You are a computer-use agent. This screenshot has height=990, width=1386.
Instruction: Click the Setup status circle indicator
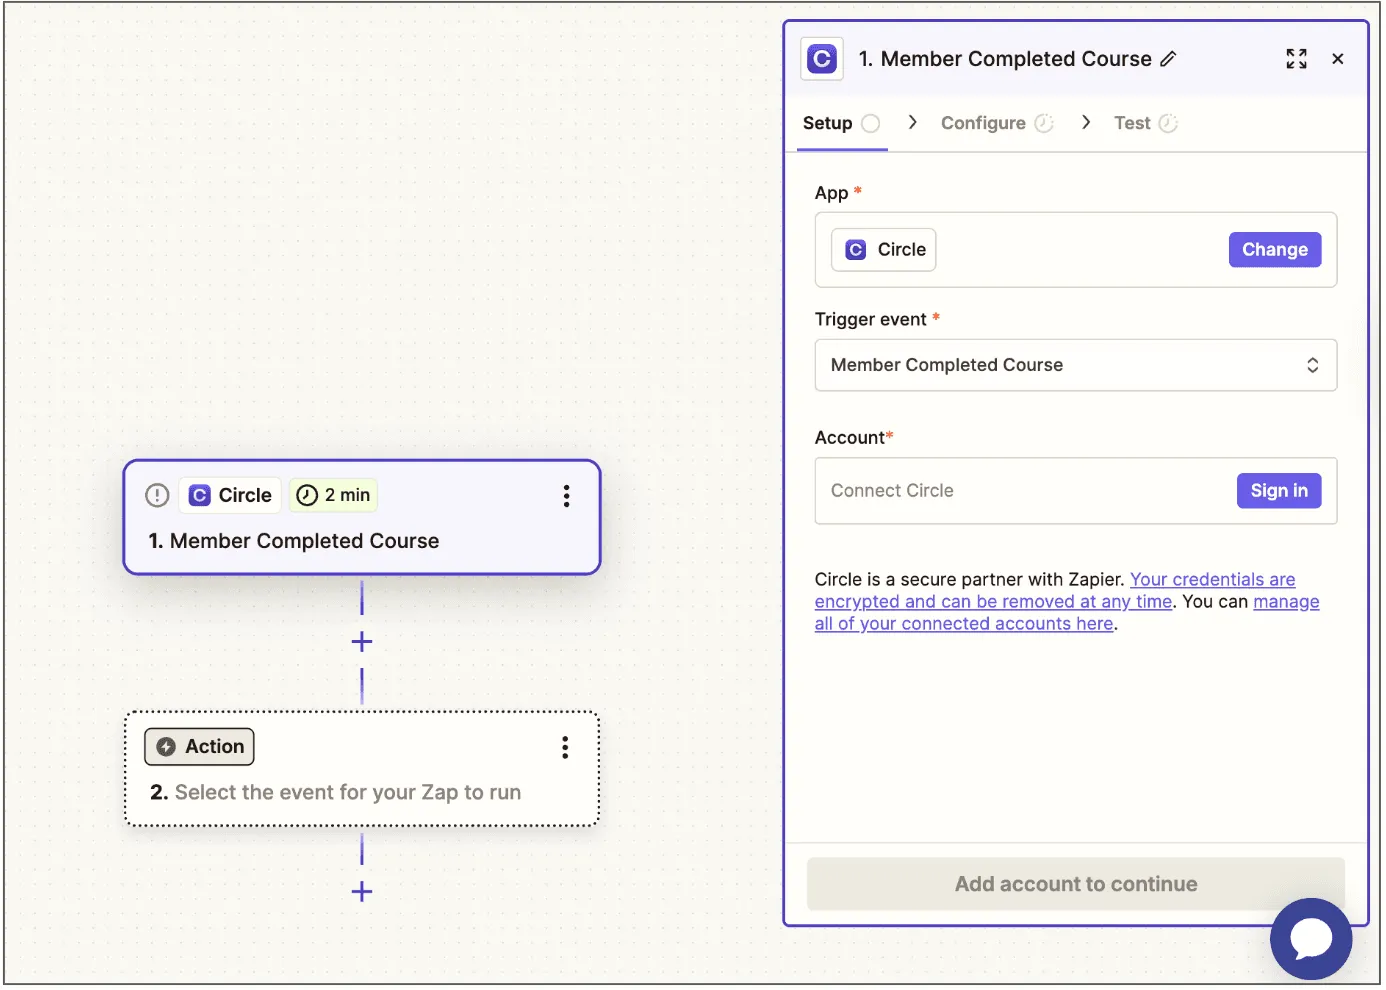(x=871, y=123)
